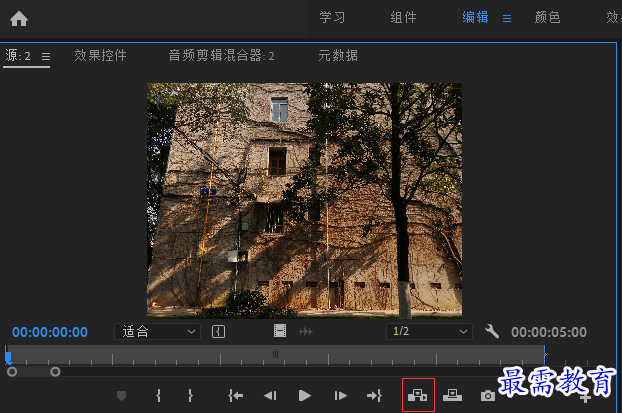Click the duration timecode 00:00:05:00
Screen dimensions: 622x413
pyautogui.click(x=549, y=332)
